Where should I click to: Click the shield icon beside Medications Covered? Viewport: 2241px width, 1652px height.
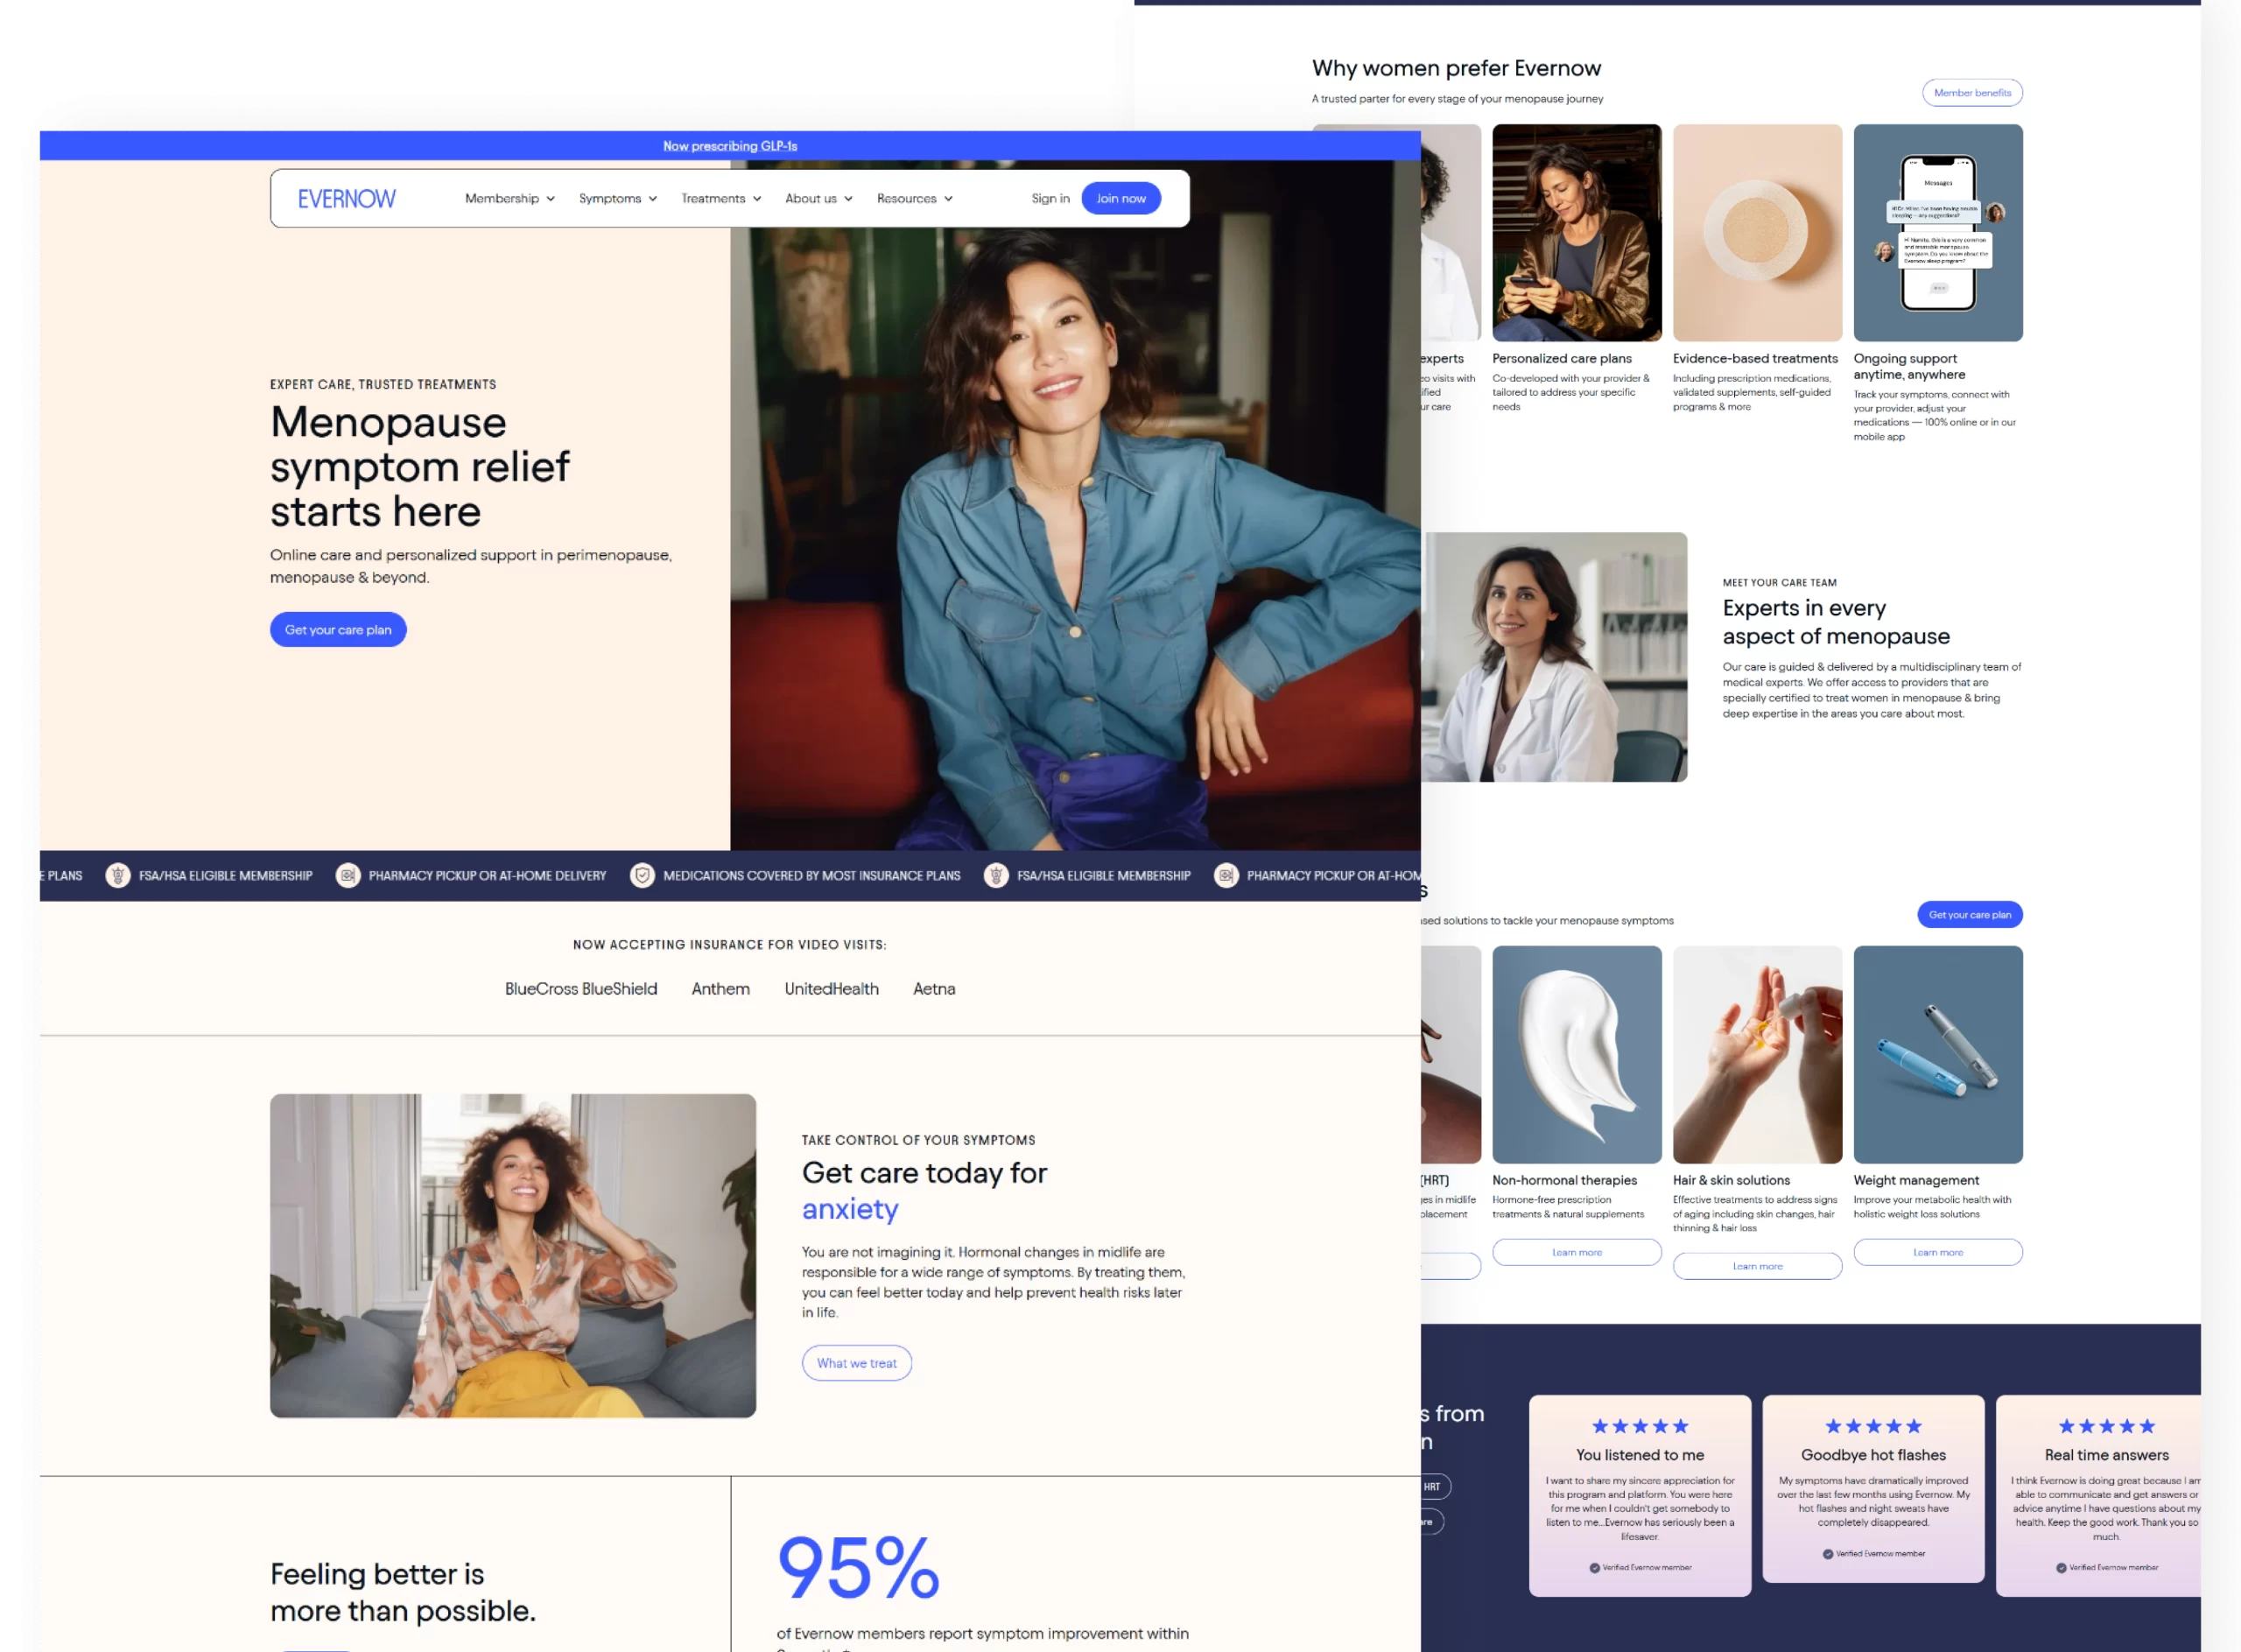coord(642,876)
